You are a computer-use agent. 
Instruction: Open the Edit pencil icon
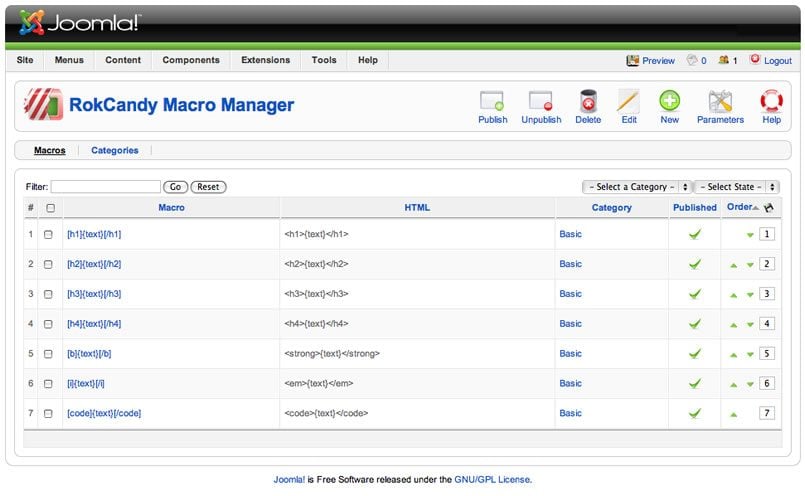tap(628, 102)
